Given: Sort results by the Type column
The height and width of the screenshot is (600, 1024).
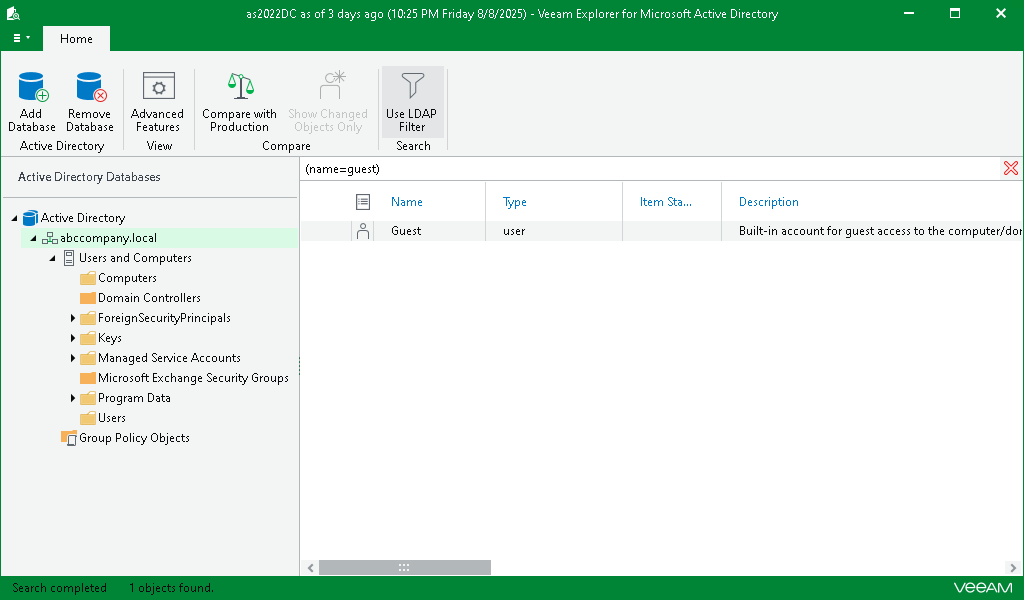Looking at the screenshot, I should (514, 201).
